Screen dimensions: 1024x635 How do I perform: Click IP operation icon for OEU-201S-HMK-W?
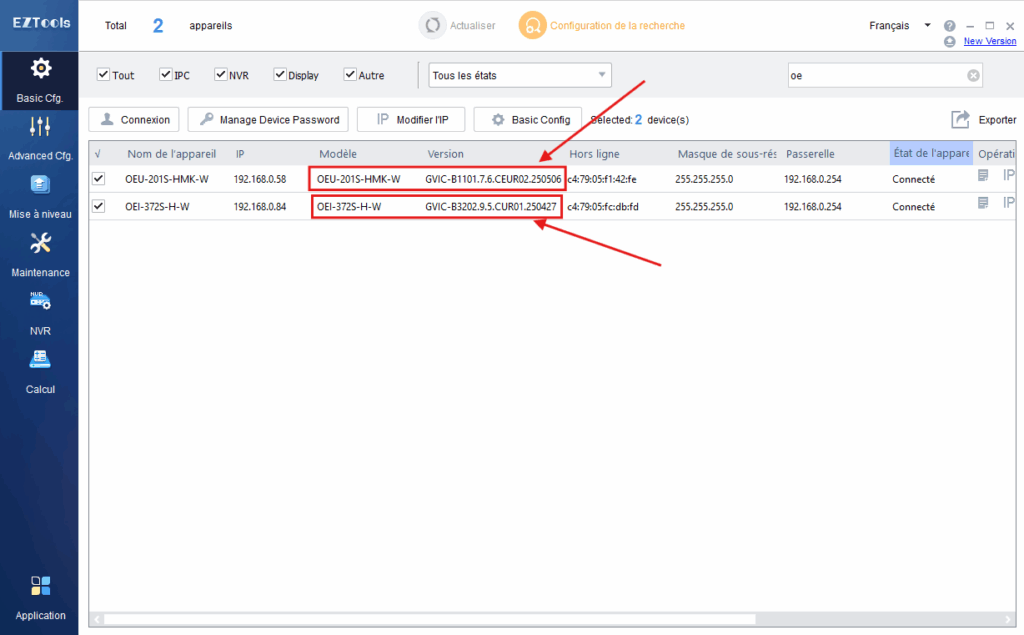(x=1009, y=175)
